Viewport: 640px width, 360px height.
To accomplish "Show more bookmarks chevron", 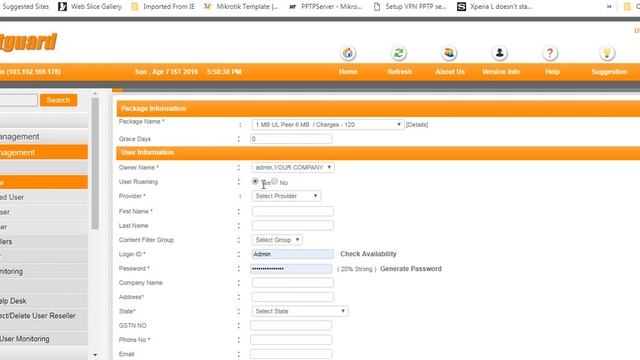I will pyautogui.click(x=609, y=7).
